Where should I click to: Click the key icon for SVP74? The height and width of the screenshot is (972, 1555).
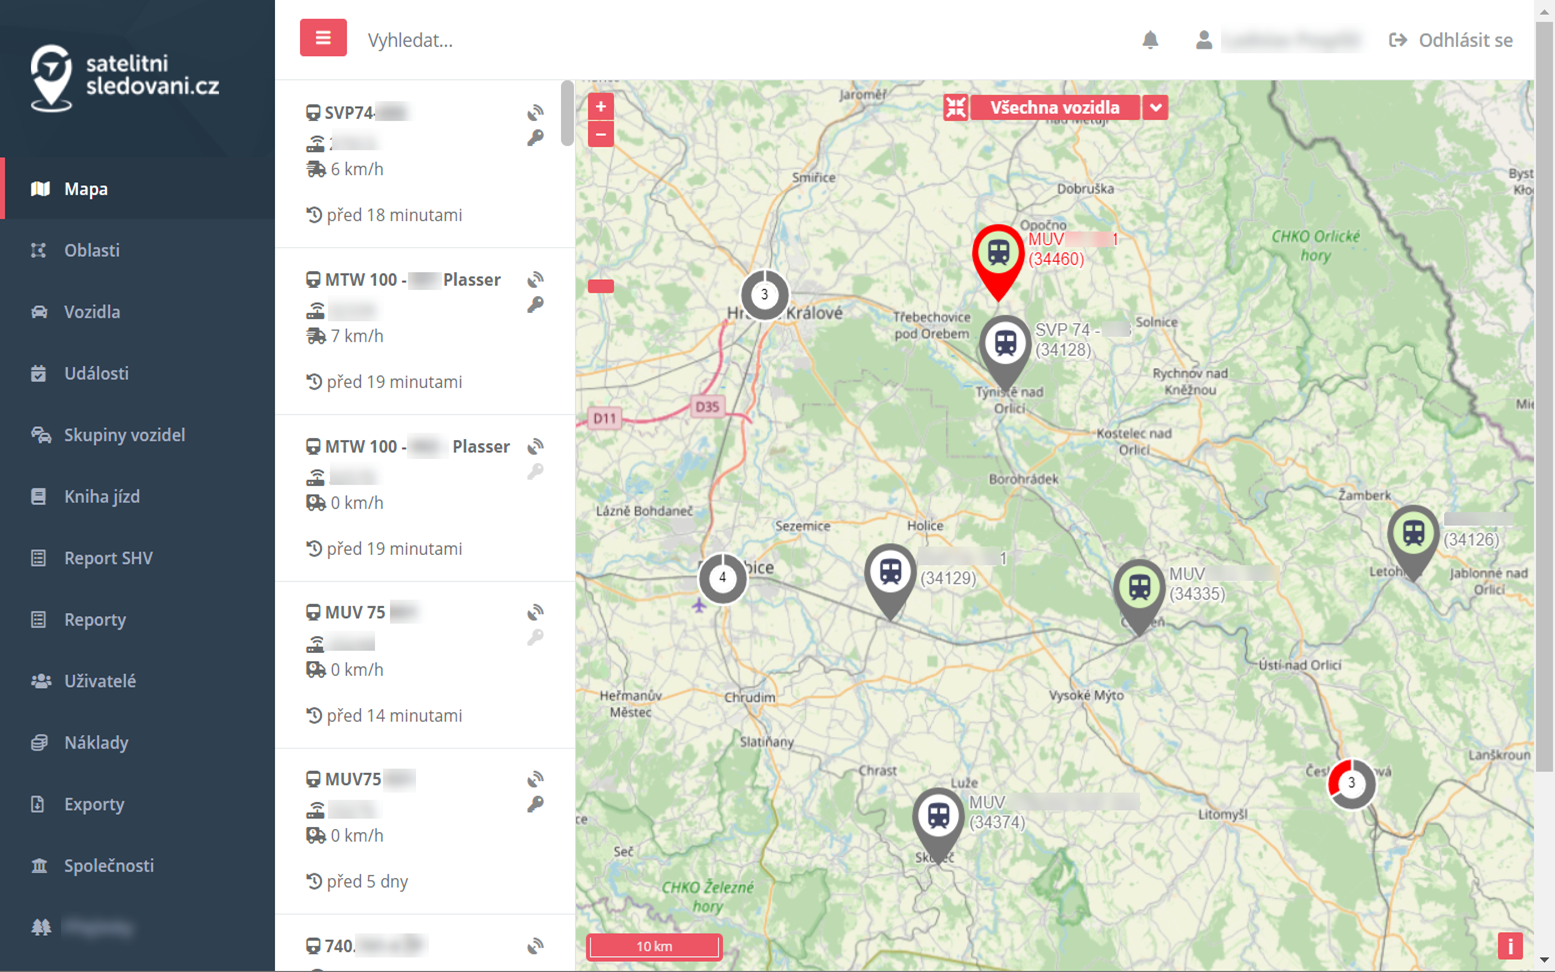click(x=536, y=138)
